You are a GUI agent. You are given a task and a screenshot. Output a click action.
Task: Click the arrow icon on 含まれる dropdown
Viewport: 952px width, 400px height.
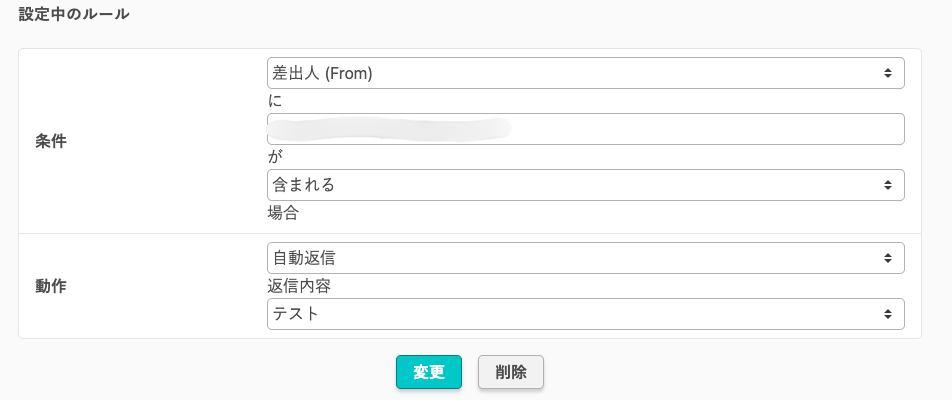coord(887,185)
